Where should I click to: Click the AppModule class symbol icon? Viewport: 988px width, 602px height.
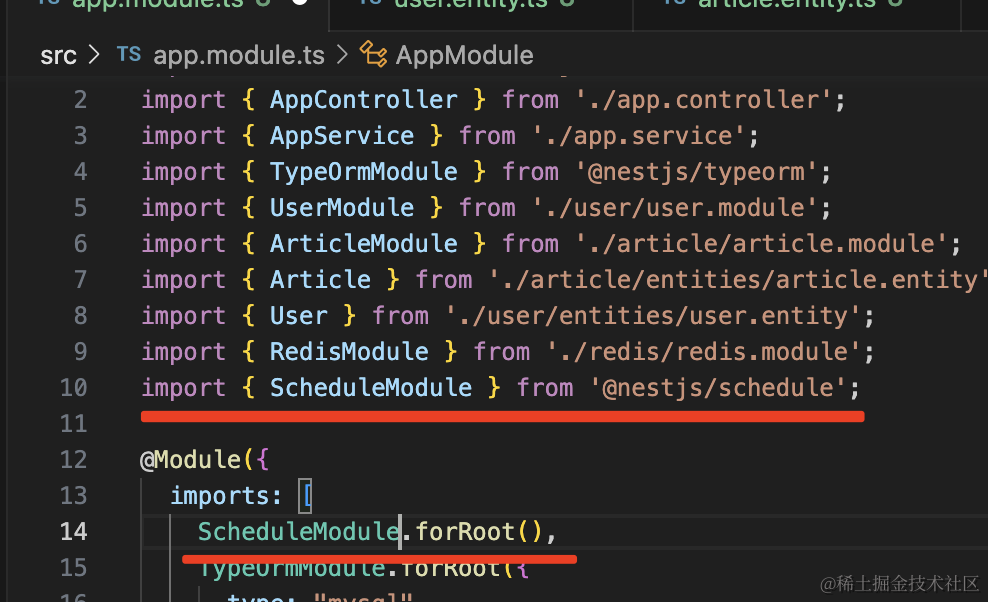373,54
